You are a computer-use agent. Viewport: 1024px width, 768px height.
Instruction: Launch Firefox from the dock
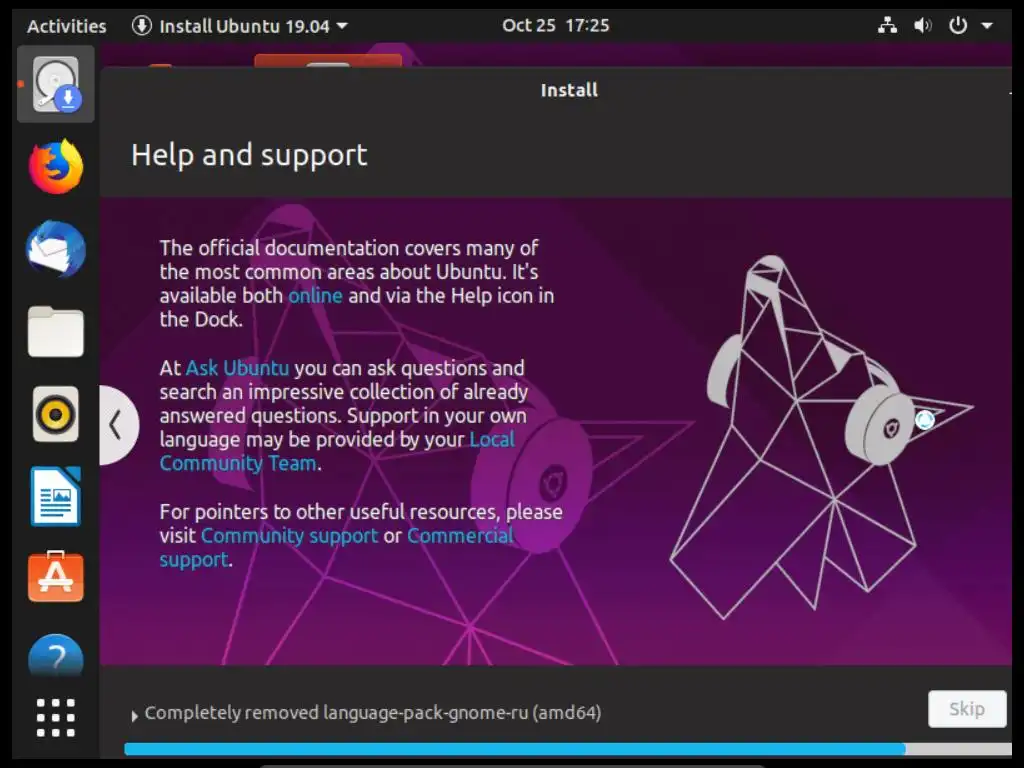point(56,167)
